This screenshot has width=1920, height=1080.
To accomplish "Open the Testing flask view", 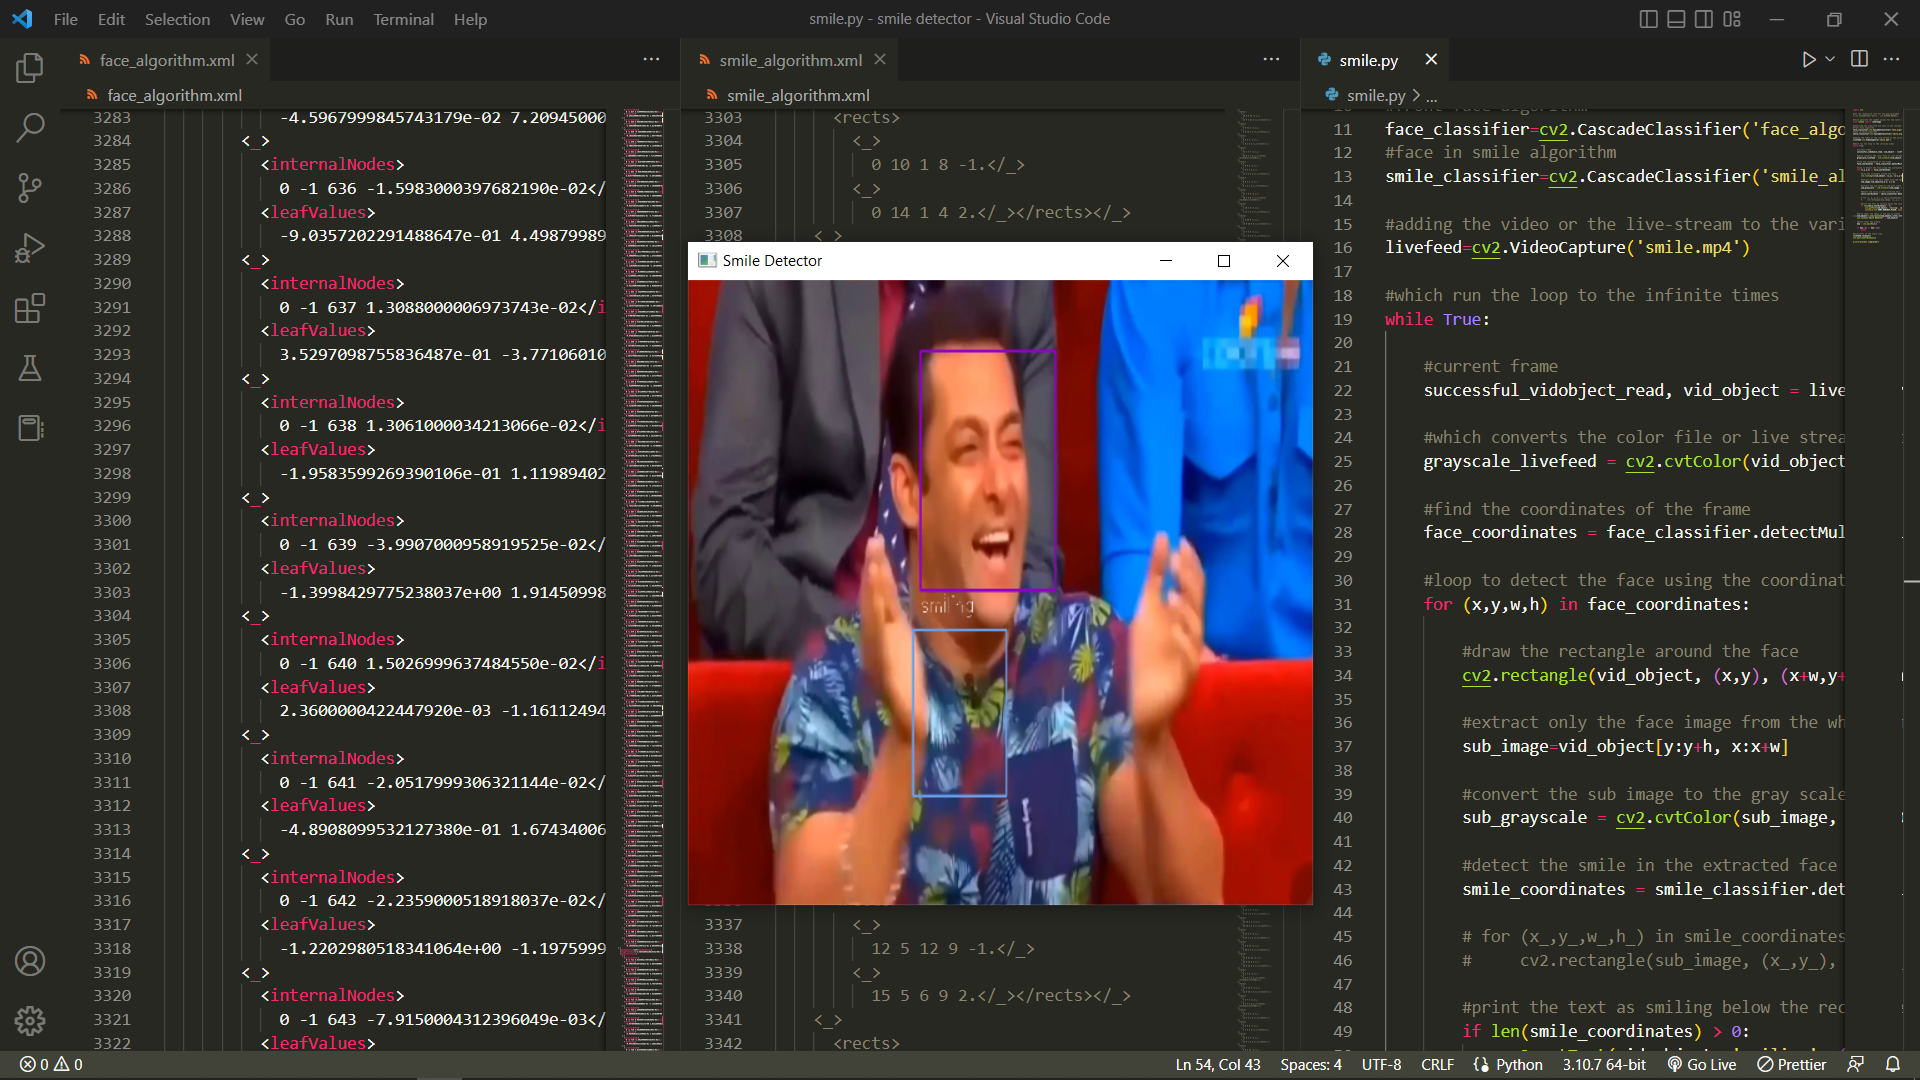I will click(30, 368).
